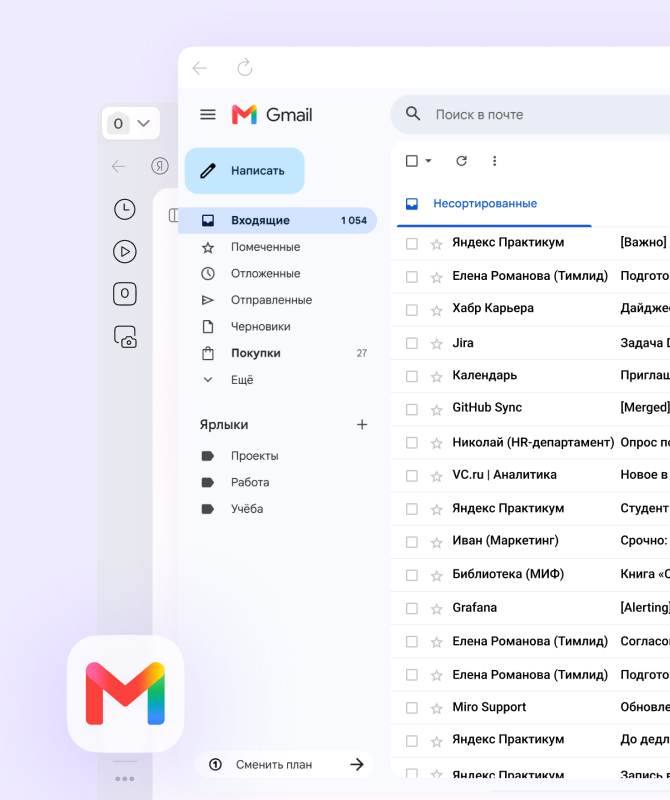The height and width of the screenshot is (800, 670).
Task: Star the Хабр Карьера email
Action: point(436,311)
